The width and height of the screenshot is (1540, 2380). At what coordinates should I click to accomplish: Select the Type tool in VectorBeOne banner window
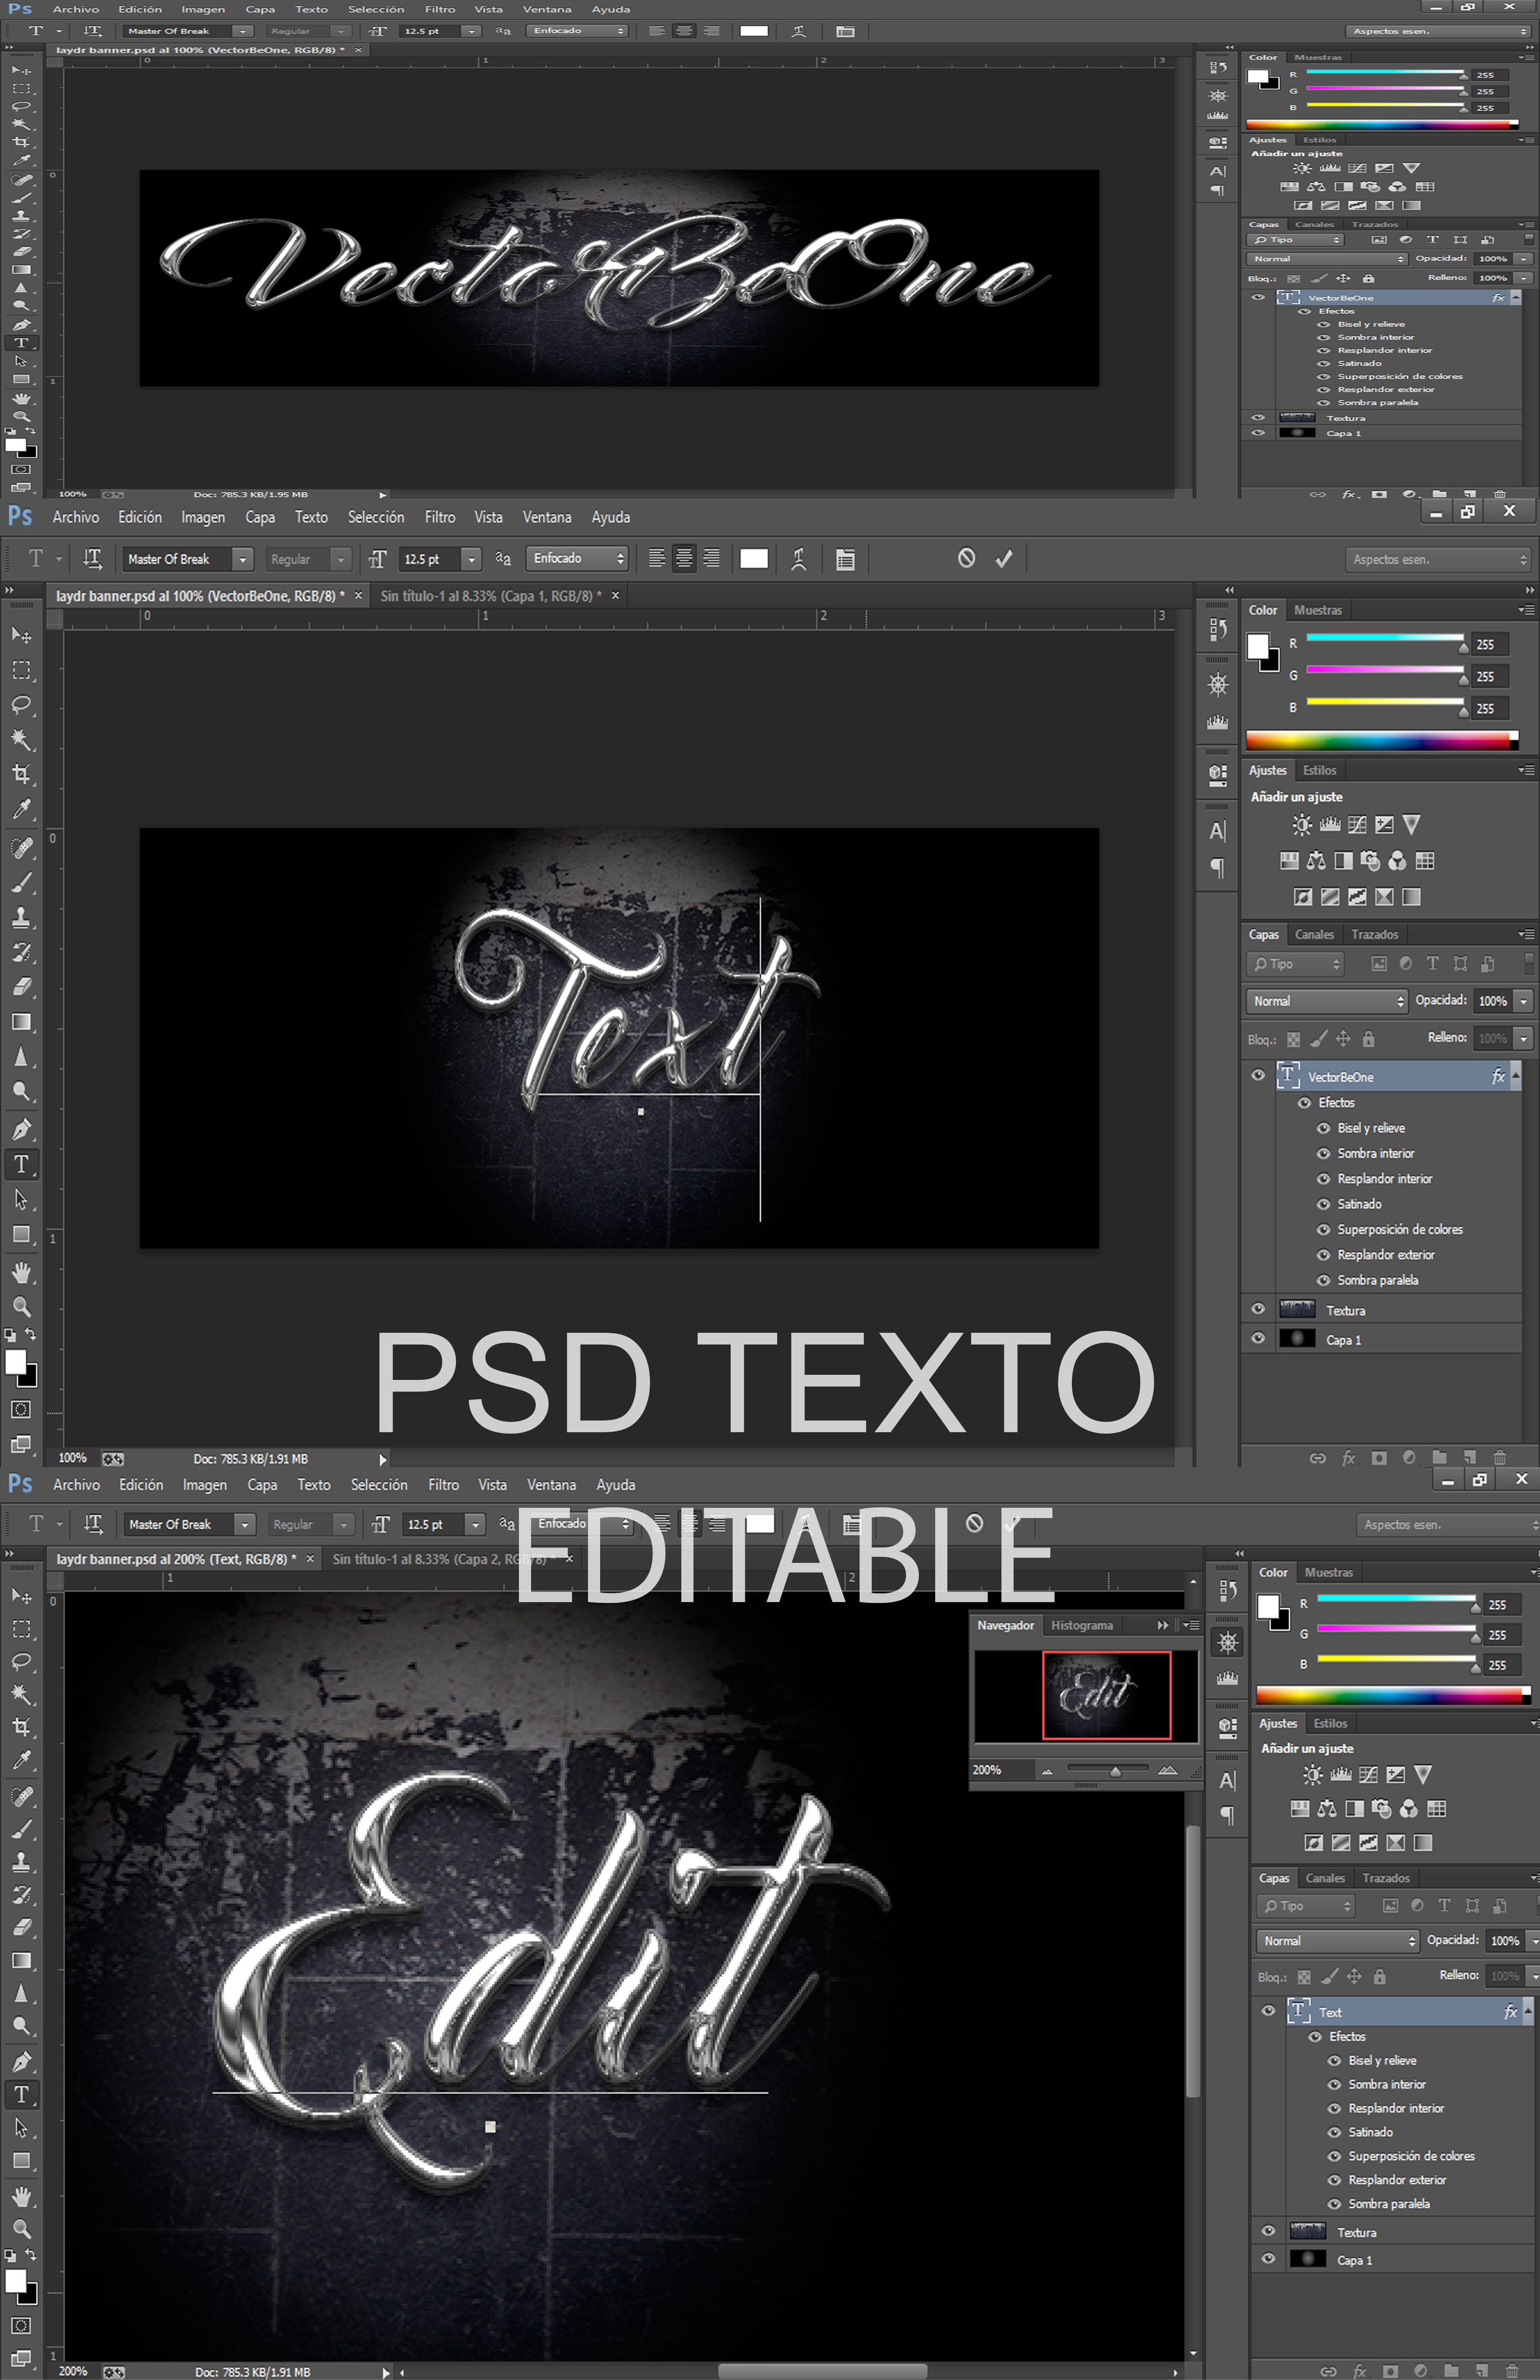[x=21, y=343]
